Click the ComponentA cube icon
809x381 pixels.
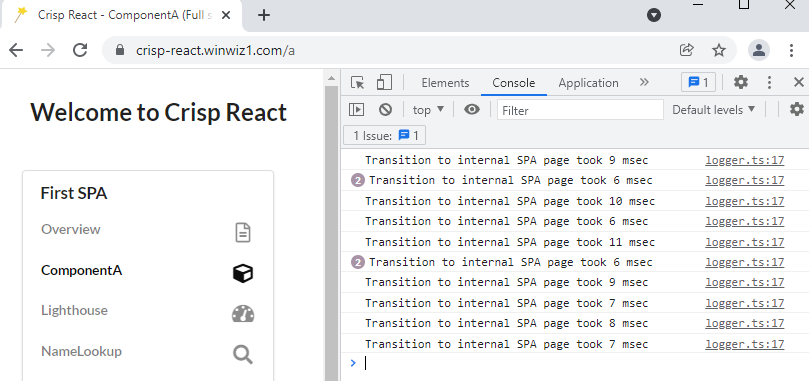pos(242,273)
